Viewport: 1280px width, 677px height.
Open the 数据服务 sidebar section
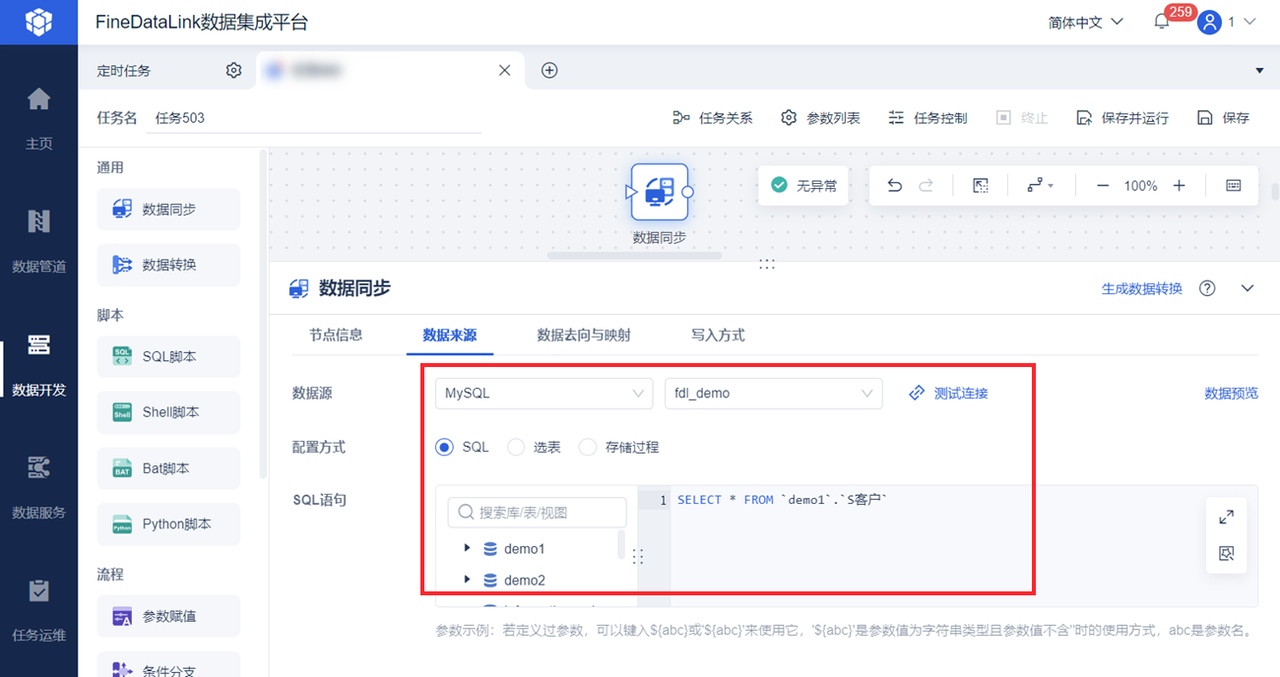(39, 487)
